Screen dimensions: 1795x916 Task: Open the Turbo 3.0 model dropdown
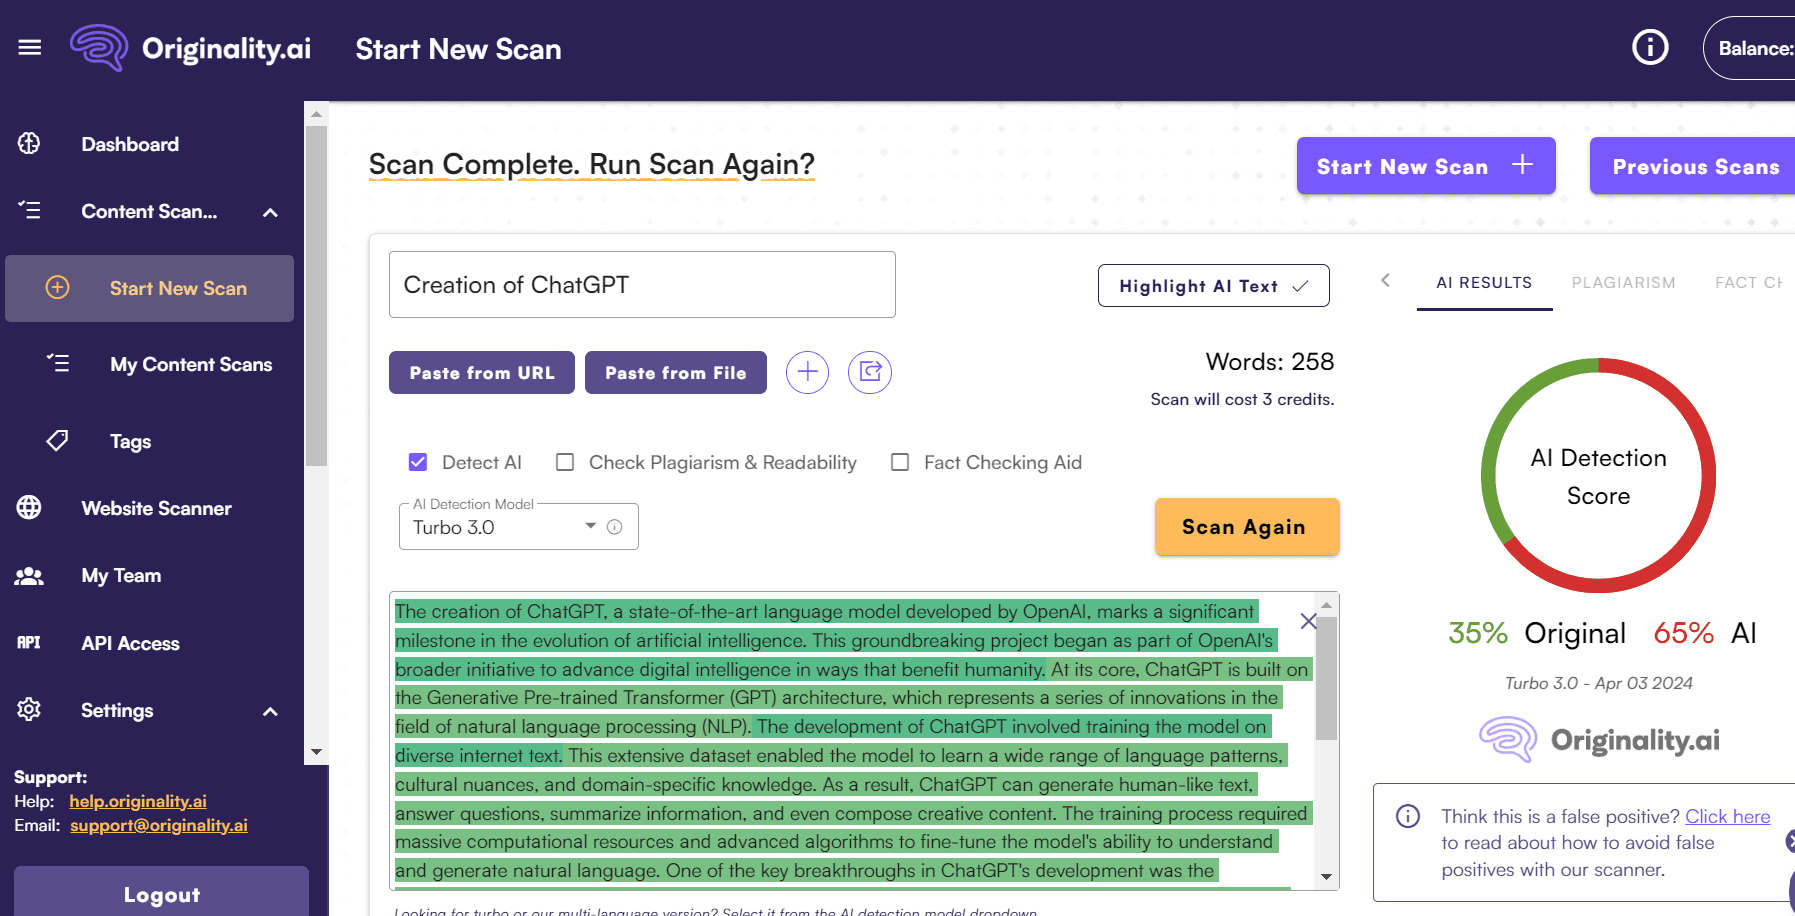point(590,527)
